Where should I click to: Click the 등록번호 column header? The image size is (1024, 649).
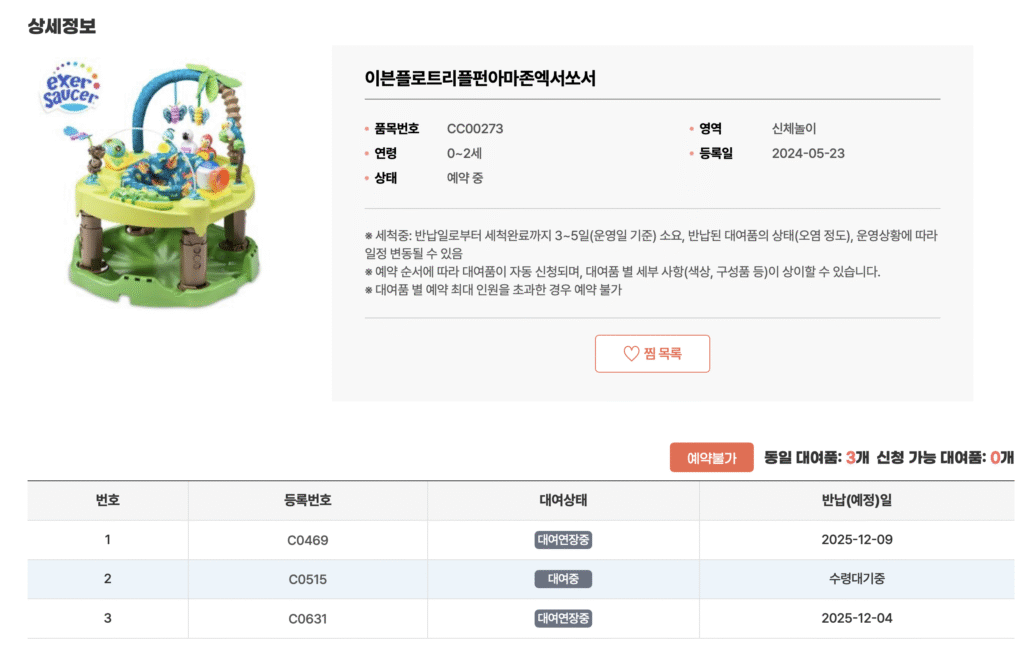(307, 500)
